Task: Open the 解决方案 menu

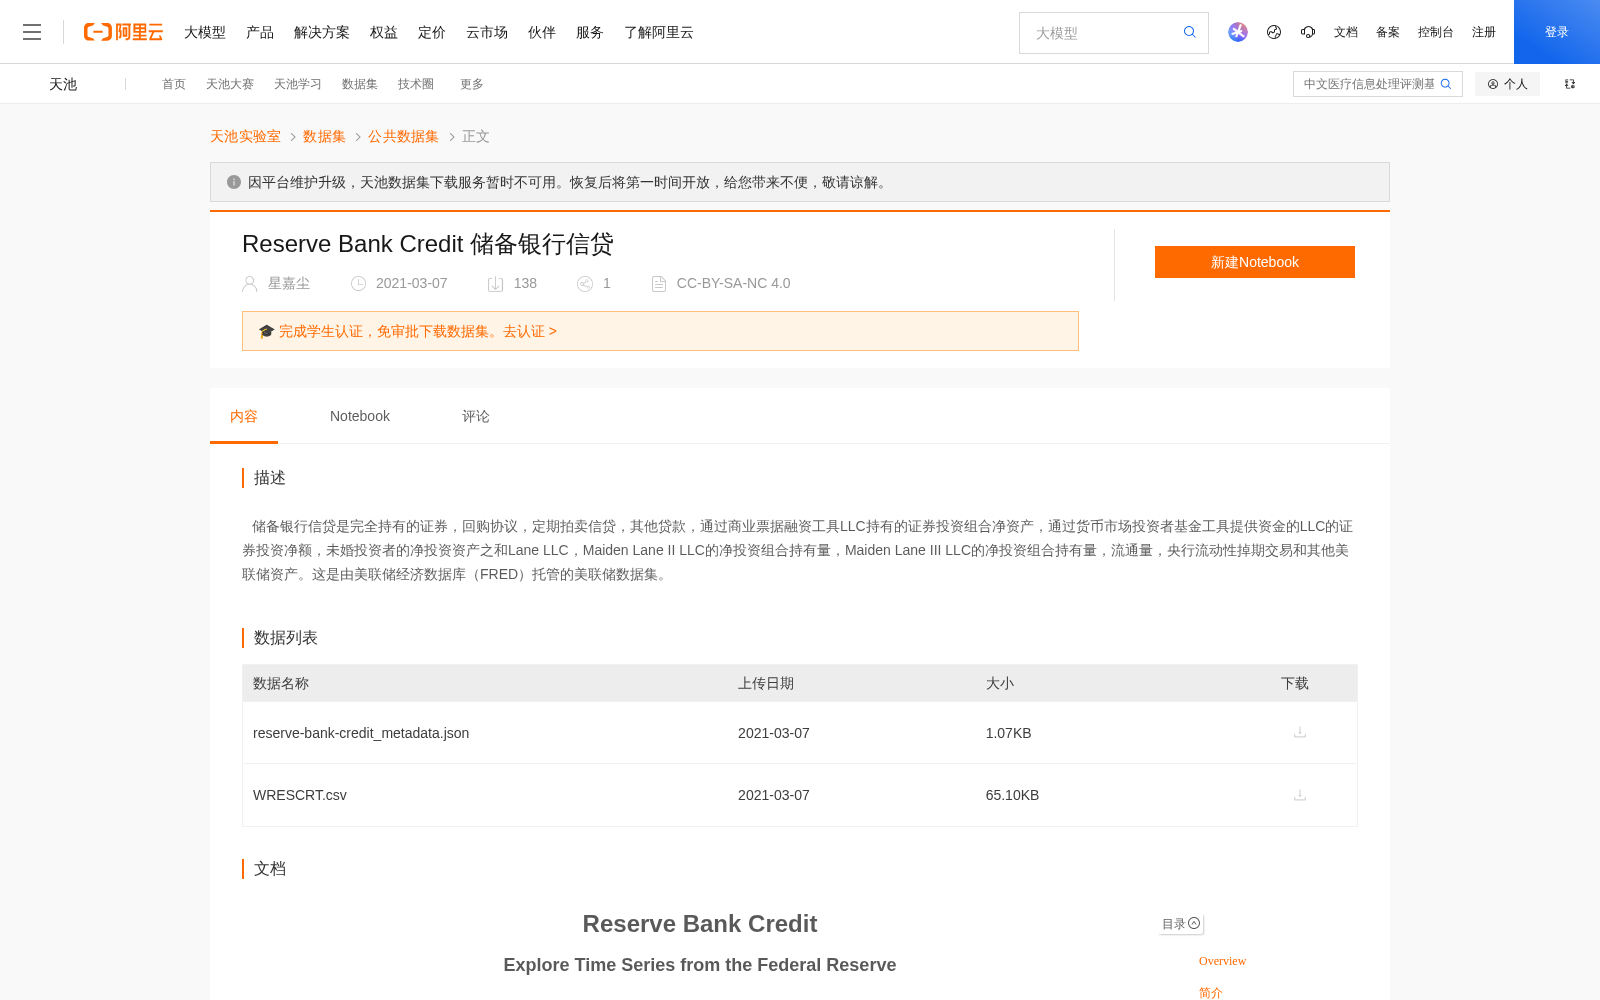Action: click(x=322, y=32)
